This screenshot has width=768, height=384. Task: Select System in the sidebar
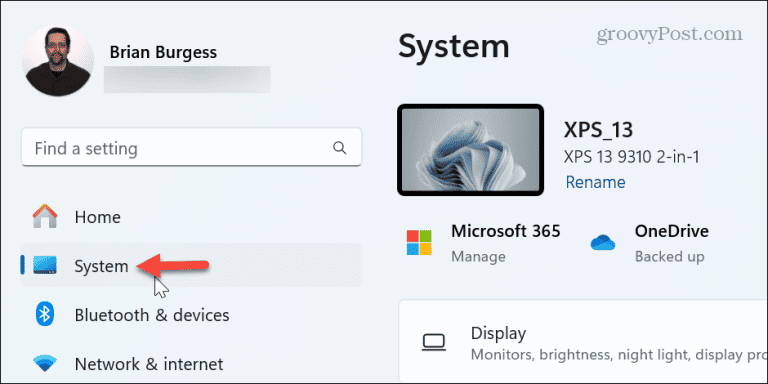tap(192, 265)
